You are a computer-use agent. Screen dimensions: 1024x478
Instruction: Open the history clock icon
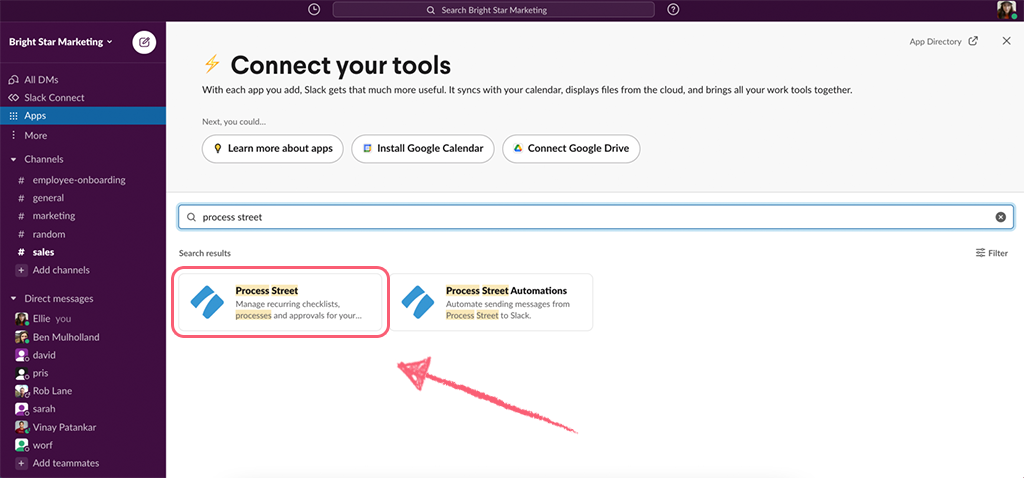tap(314, 10)
